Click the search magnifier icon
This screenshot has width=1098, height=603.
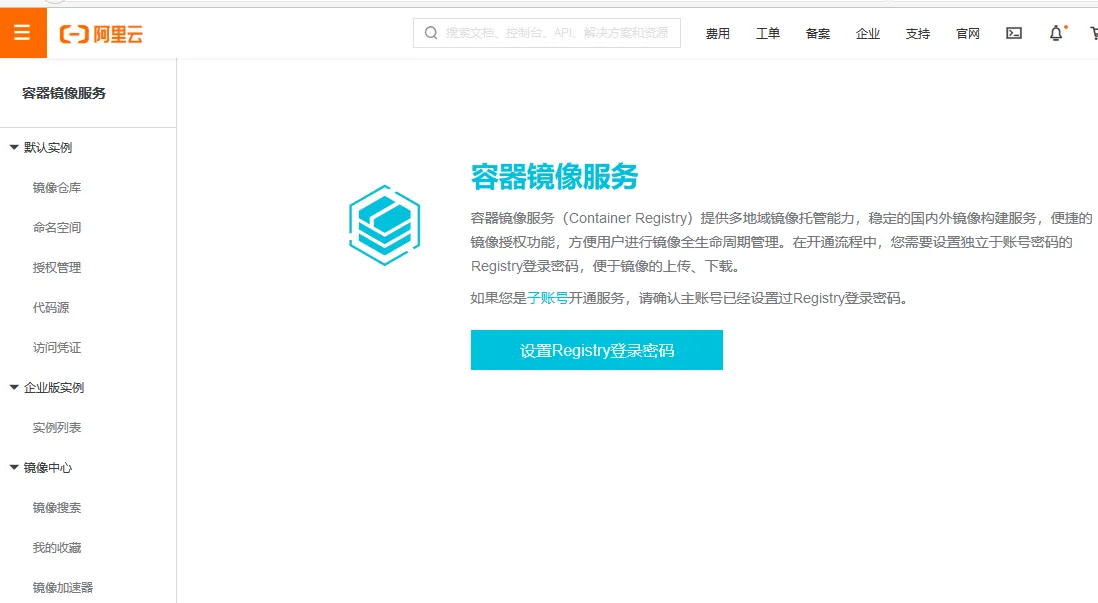click(x=431, y=33)
